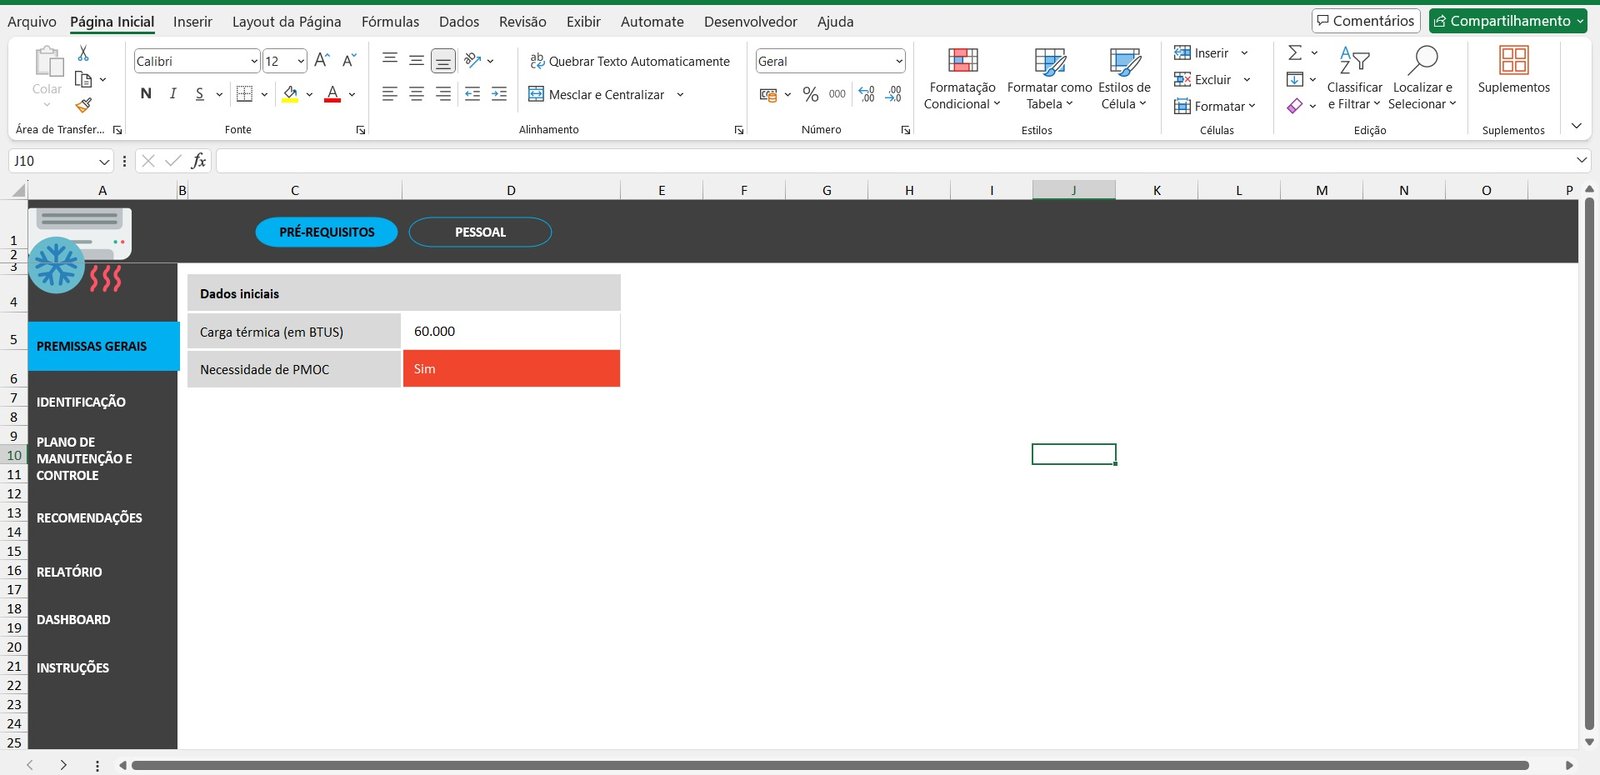Viewport: 1600px width, 775px height.
Task: Navigate to RELATÓRIO sidebar link
Action: point(69,572)
